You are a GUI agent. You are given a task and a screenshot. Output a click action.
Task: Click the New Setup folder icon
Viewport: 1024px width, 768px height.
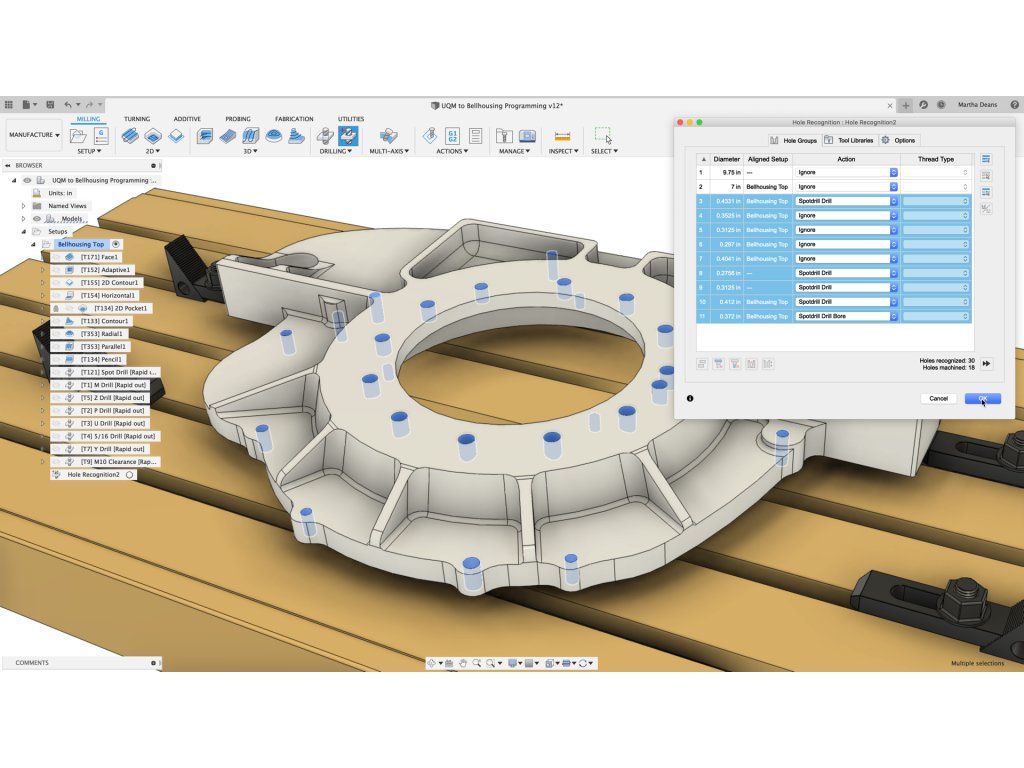tap(78, 136)
